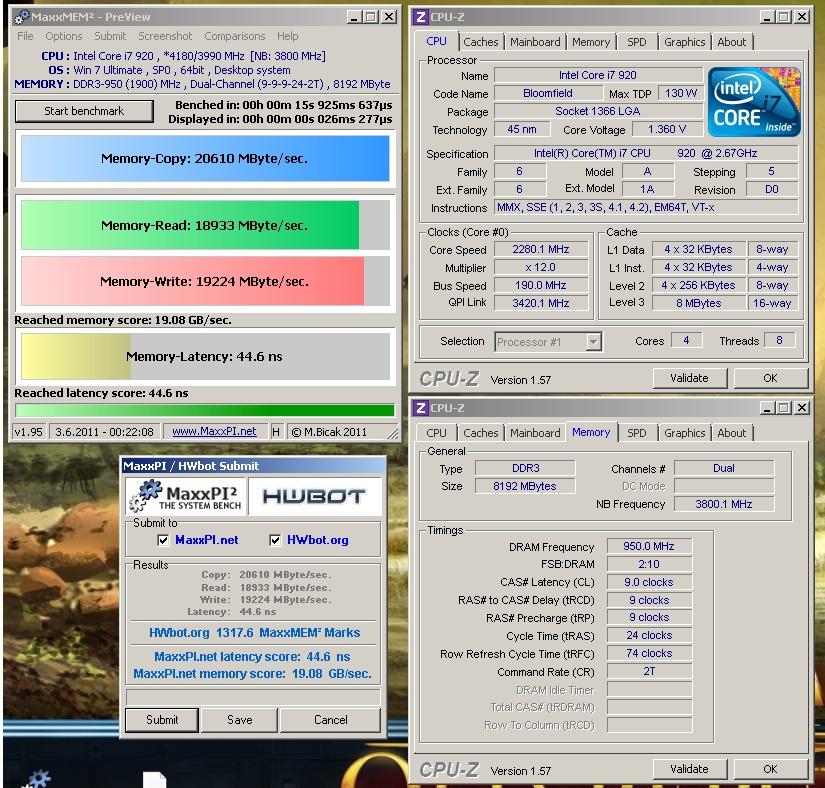Image resolution: width=825 pixels, height=788 pixels.
Task: Click the MaxxMEM² gear icon in title bar
Action: click(22, 17)
